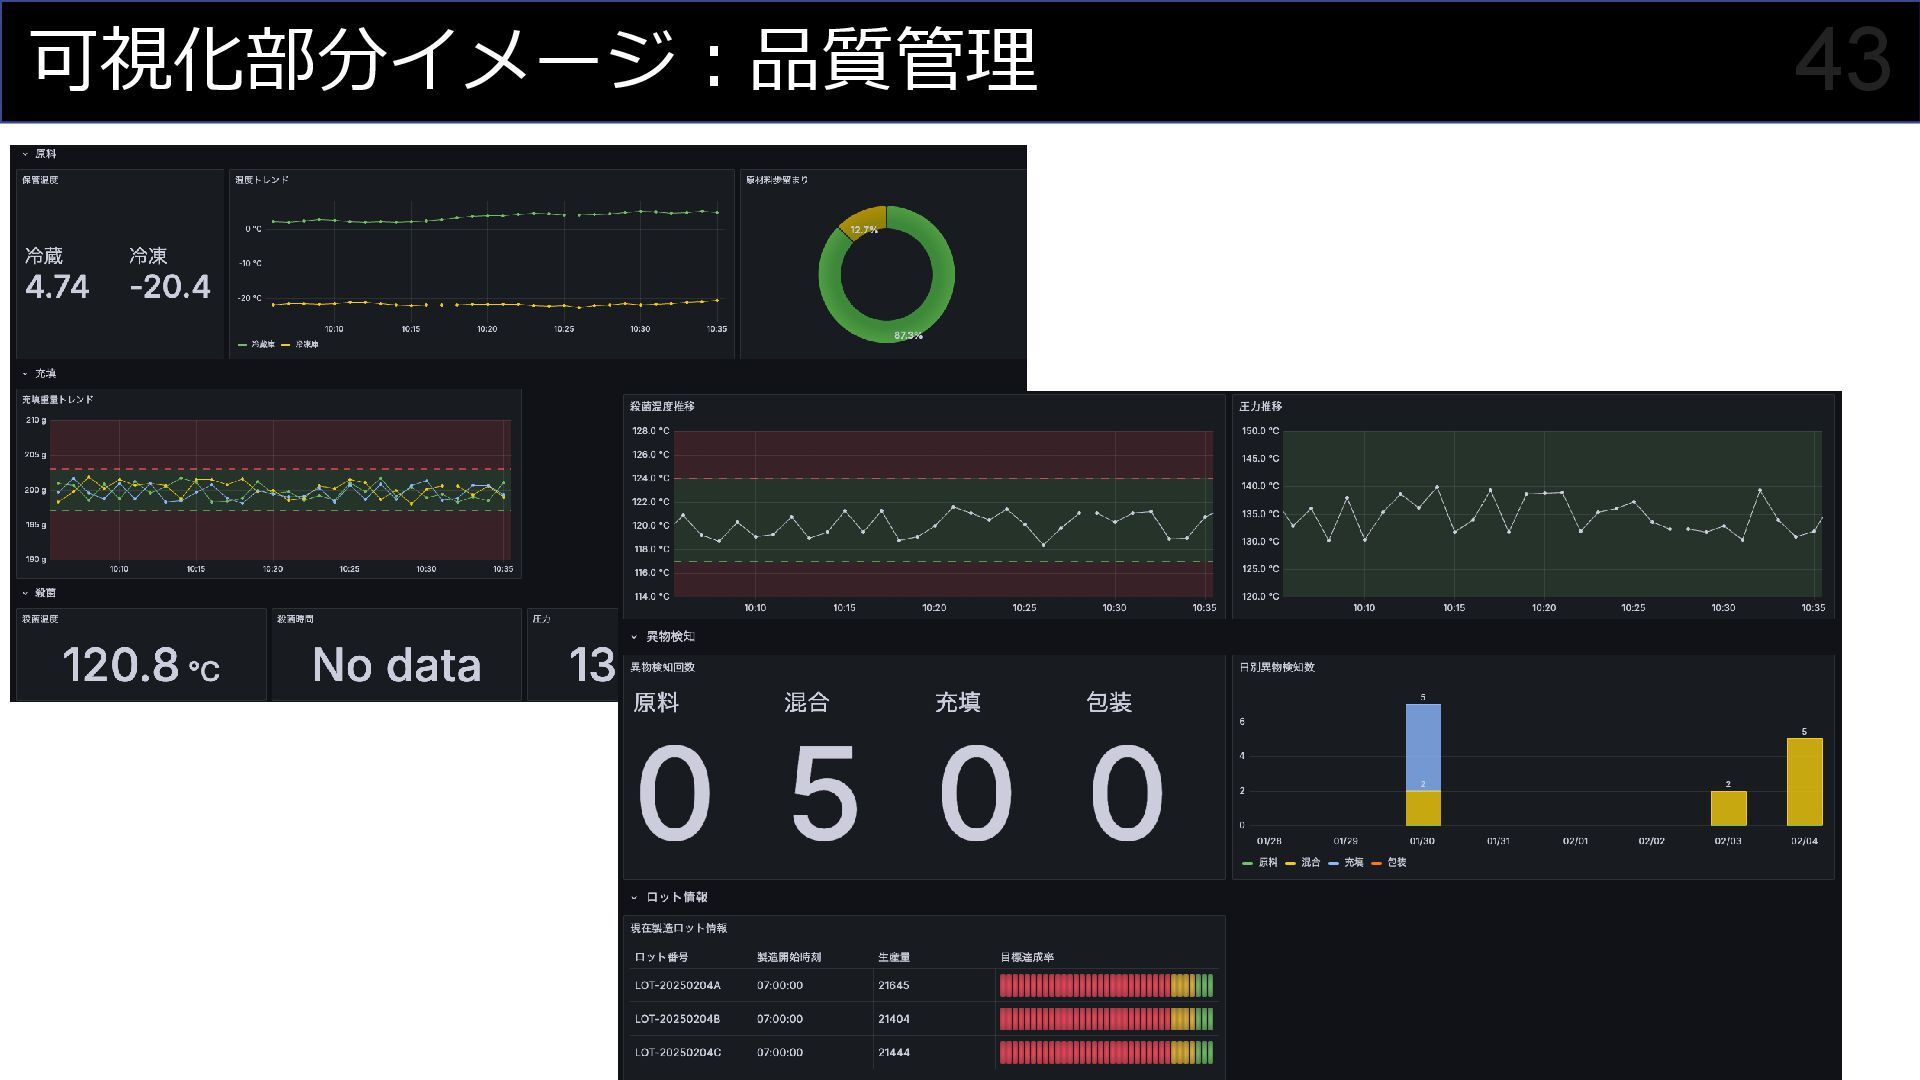The image size is (1920, 1080).
Task: Collapse the 異物検知 row chevron
Action: [x=634, y=637]
